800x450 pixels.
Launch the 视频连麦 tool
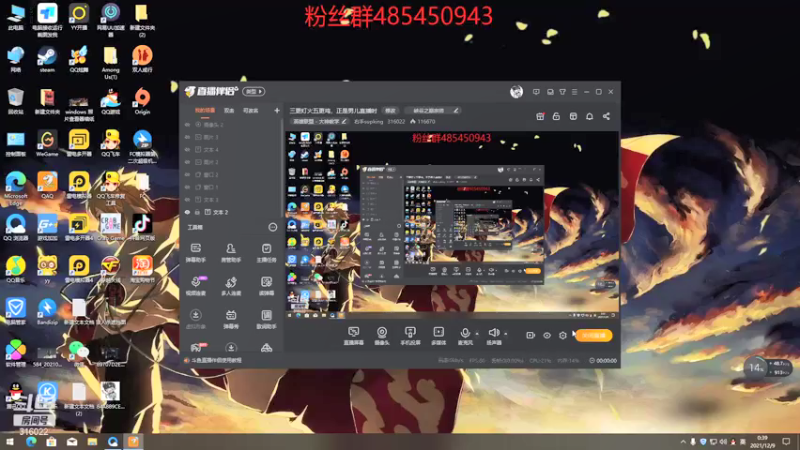[195, 286]
